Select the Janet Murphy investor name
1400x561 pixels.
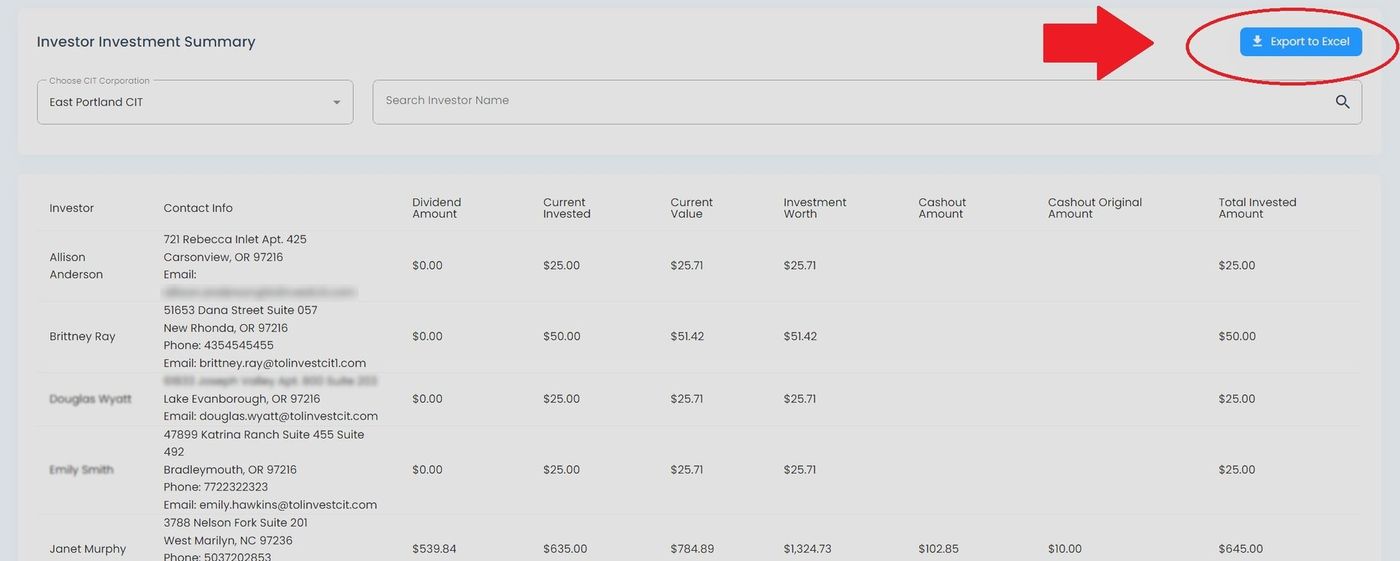click(x=88, y=549)
